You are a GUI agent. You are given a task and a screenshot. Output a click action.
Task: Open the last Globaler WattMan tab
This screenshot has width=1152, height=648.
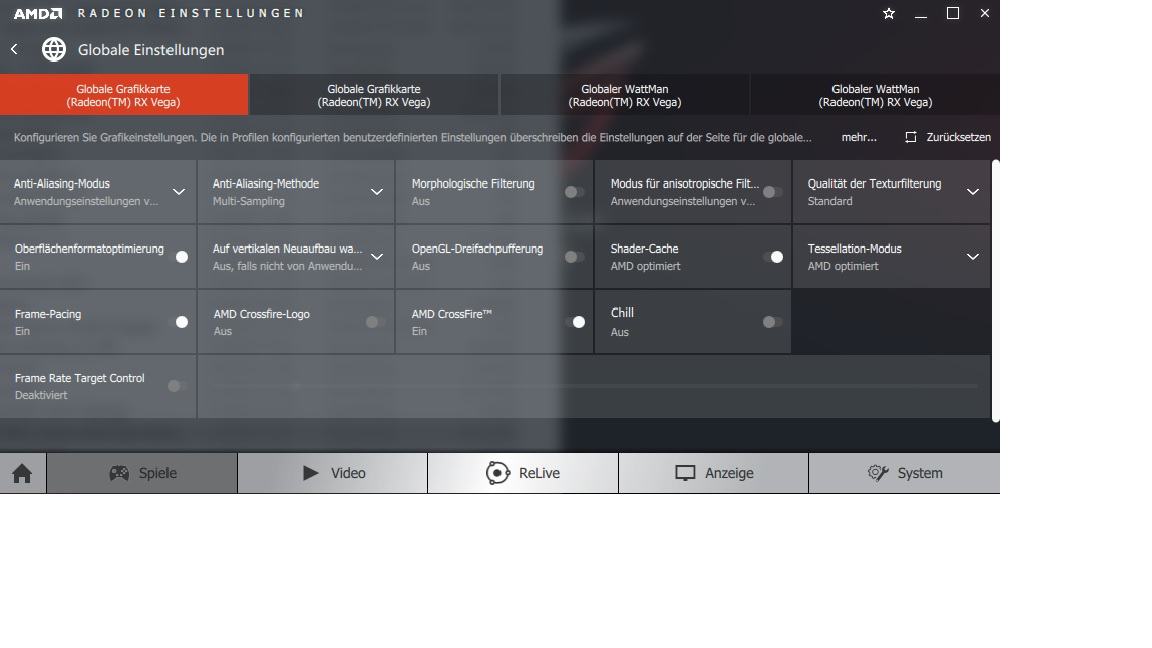tap(875, 95)
